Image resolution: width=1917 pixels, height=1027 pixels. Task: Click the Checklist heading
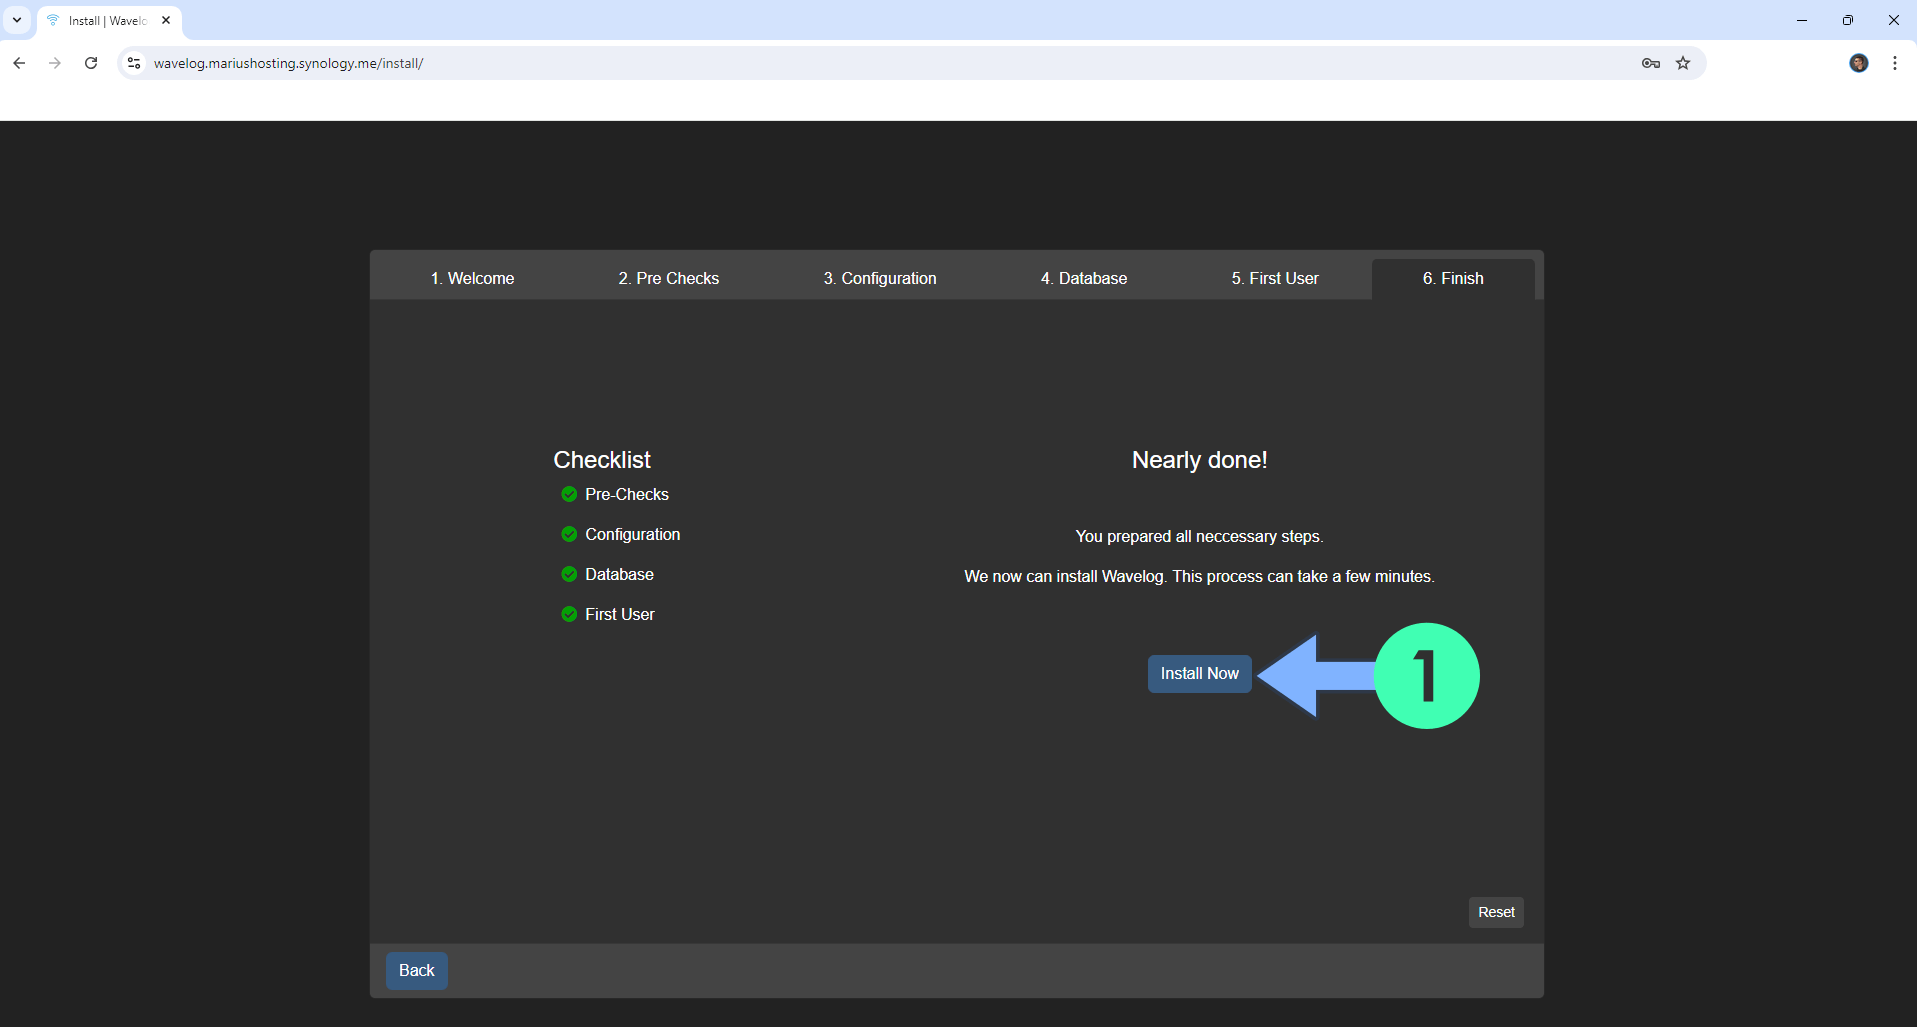(602, 460)
